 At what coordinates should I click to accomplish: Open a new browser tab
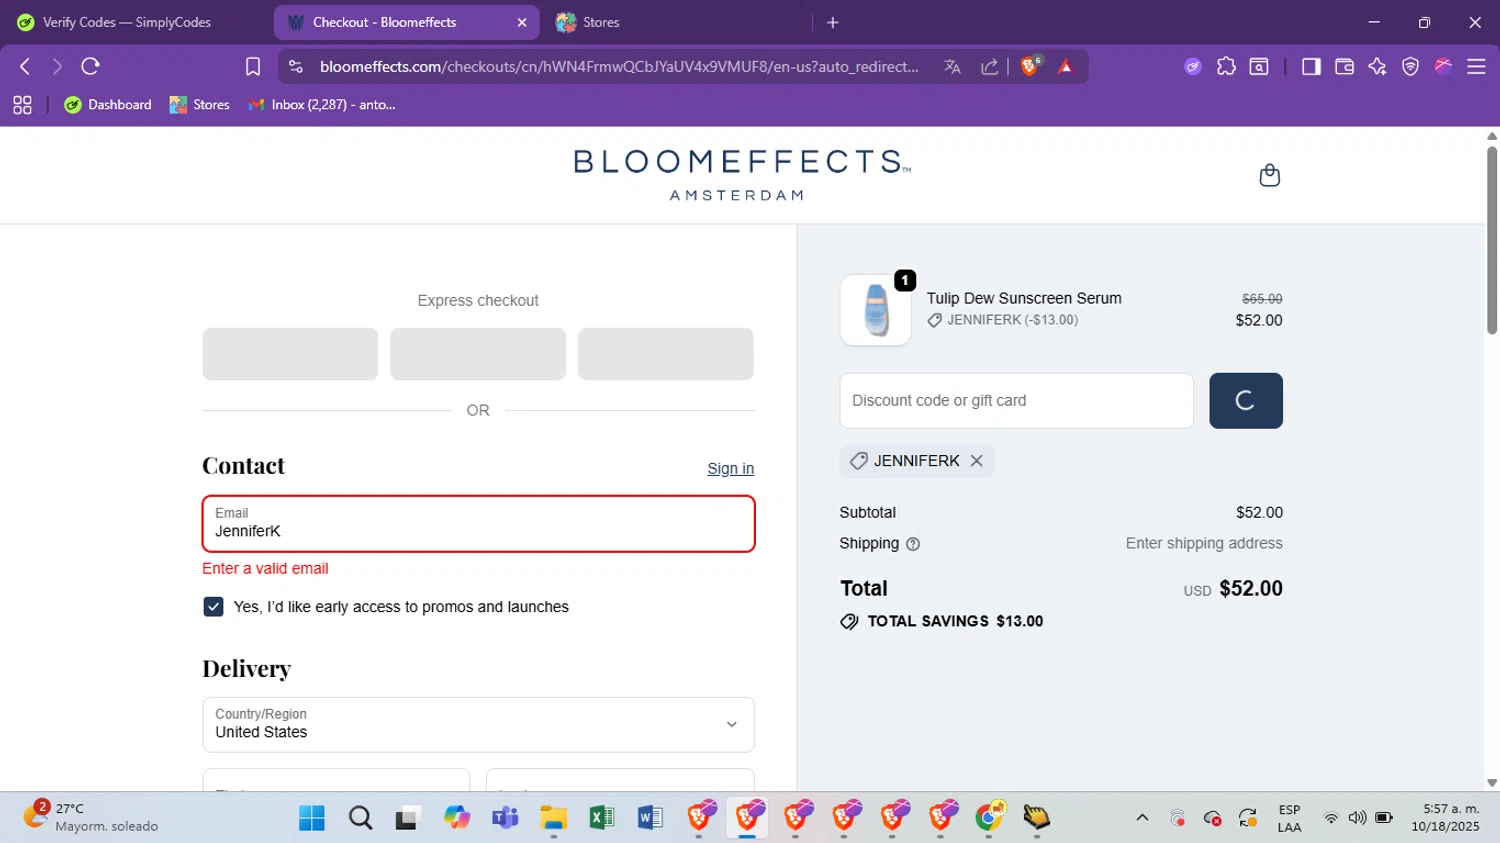coord(833,22)
